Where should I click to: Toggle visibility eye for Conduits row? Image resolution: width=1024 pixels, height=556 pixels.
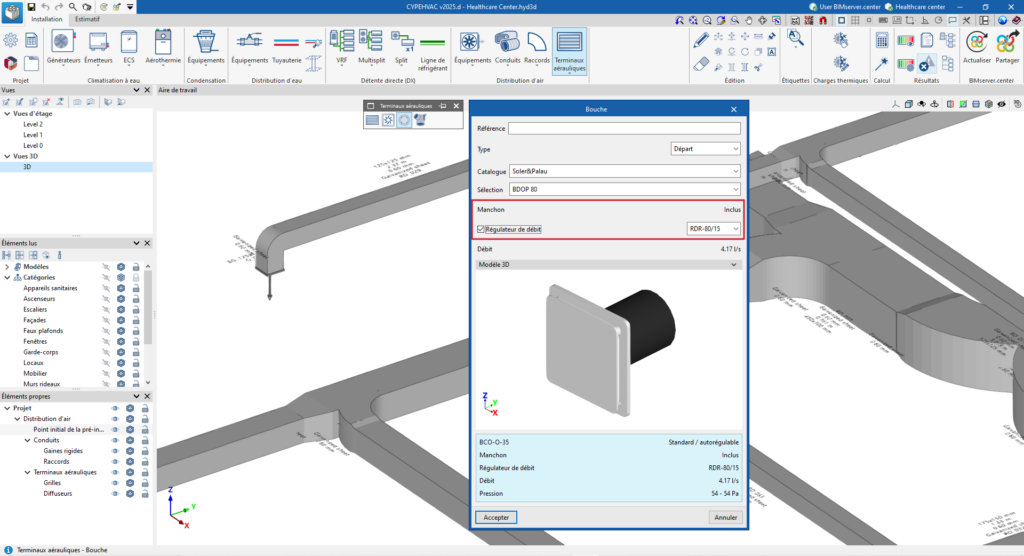click(x=115, y=440)
